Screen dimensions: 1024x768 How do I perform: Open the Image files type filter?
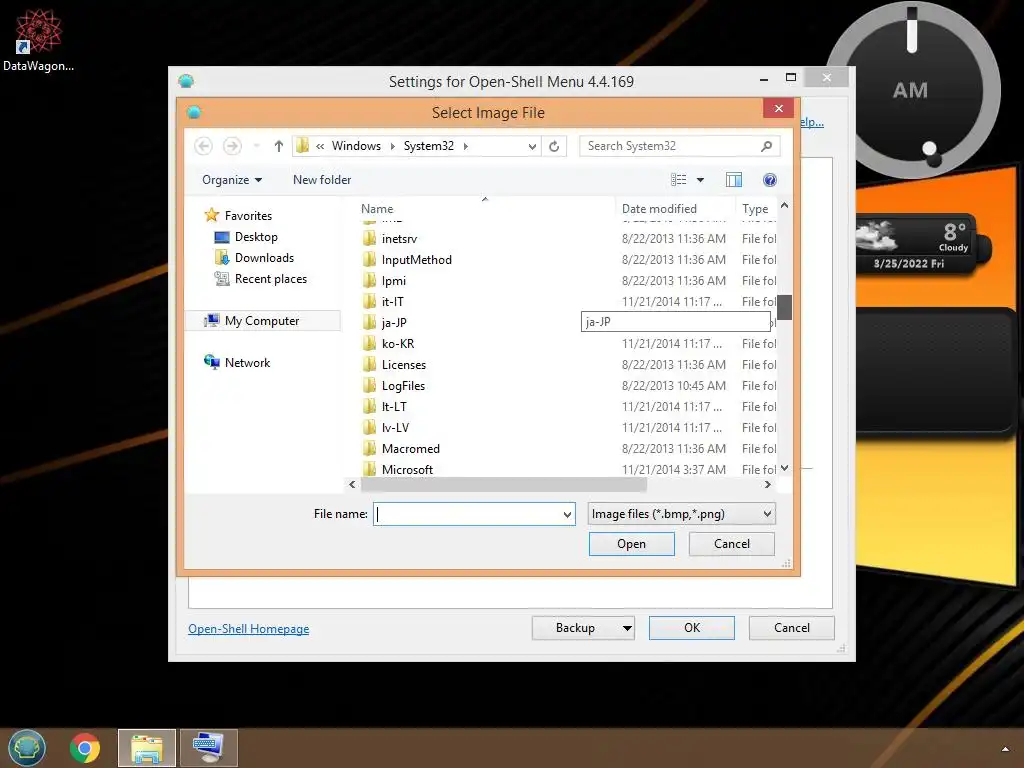pos(681,514)
